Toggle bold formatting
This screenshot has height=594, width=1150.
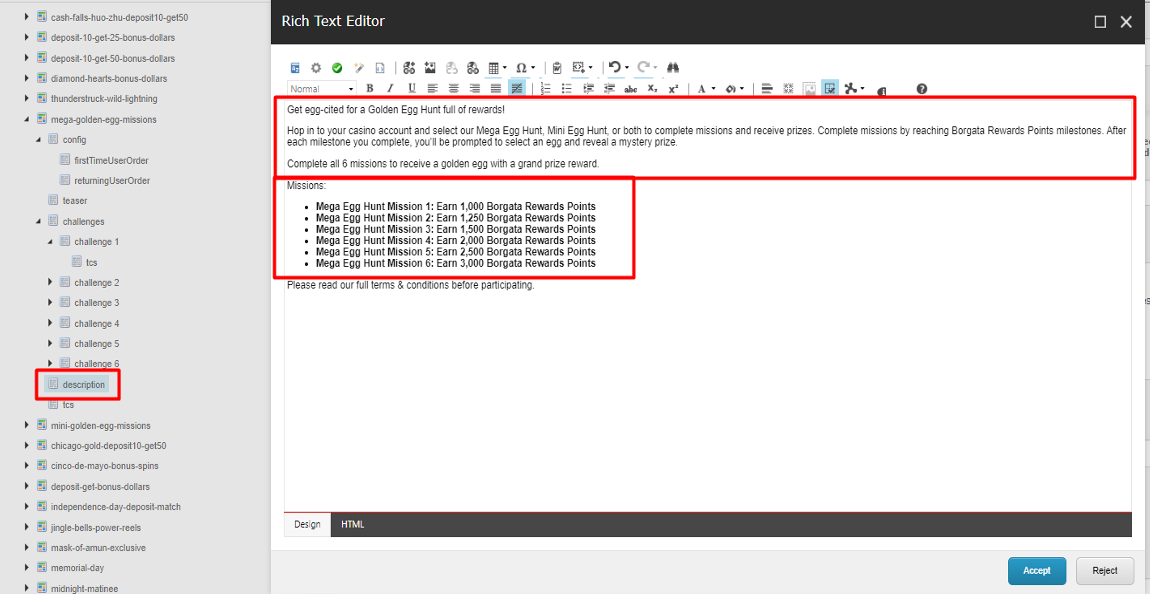tap(370, 89)
